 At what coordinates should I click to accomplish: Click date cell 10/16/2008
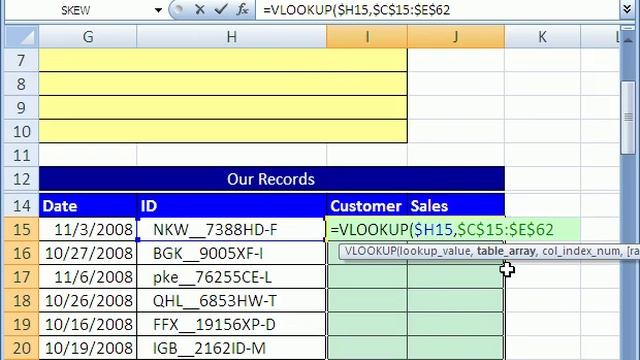tap(88, 324)
